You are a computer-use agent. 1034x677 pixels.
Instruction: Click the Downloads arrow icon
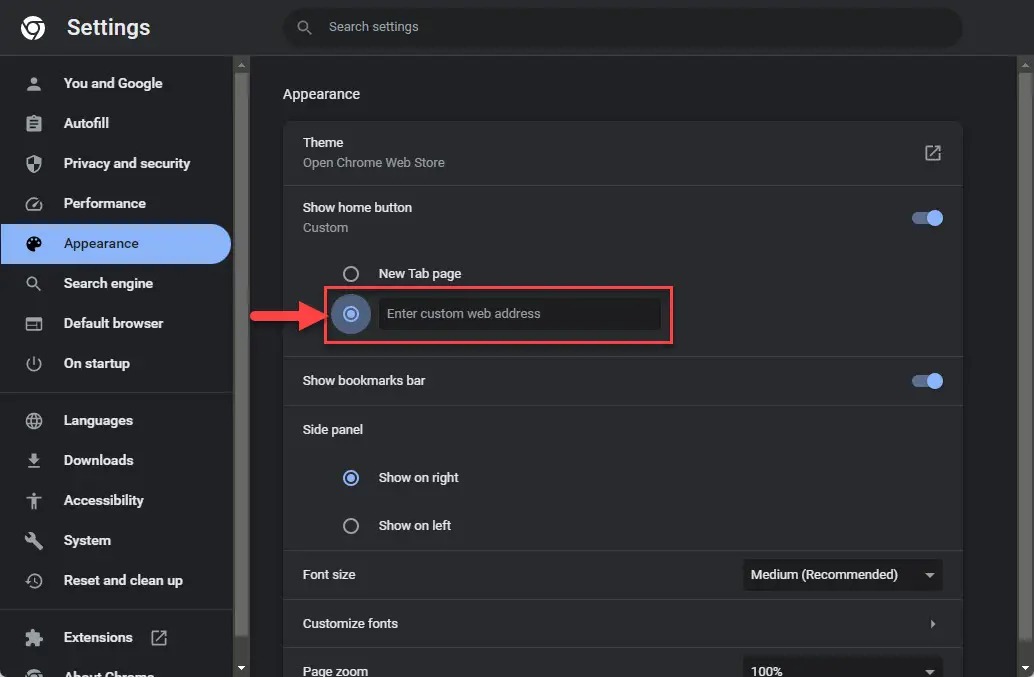coord(34,461)
